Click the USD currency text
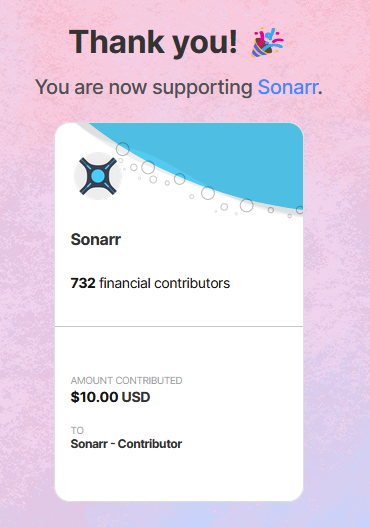 pos(136,397)
